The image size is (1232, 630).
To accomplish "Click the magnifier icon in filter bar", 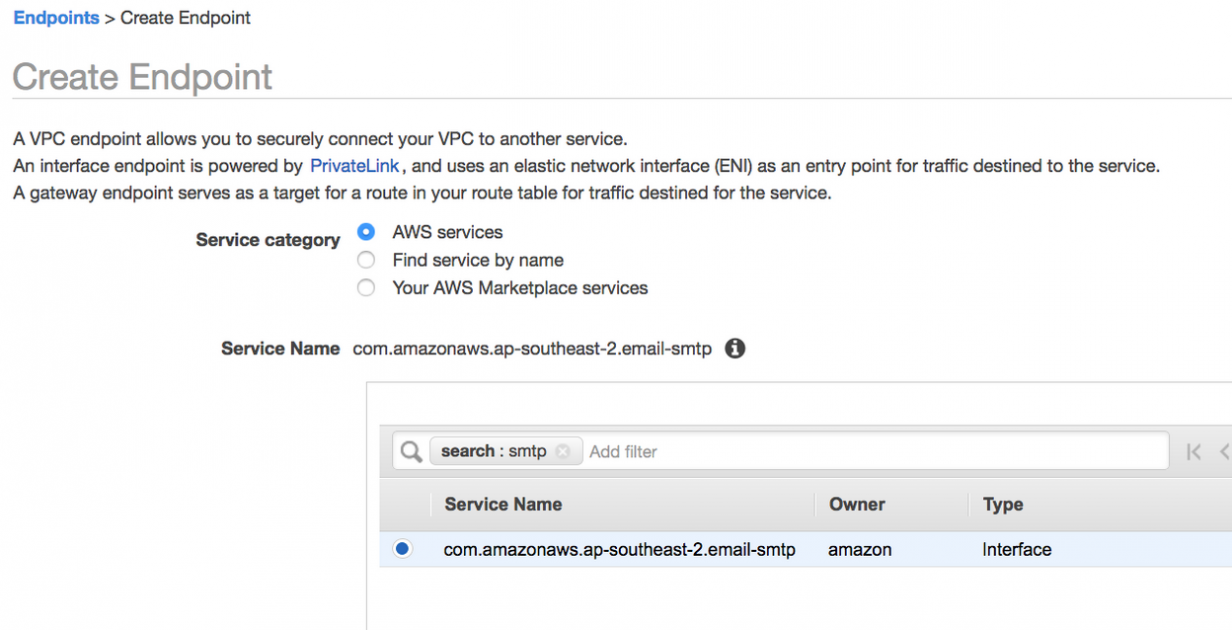I will (411, 451).
